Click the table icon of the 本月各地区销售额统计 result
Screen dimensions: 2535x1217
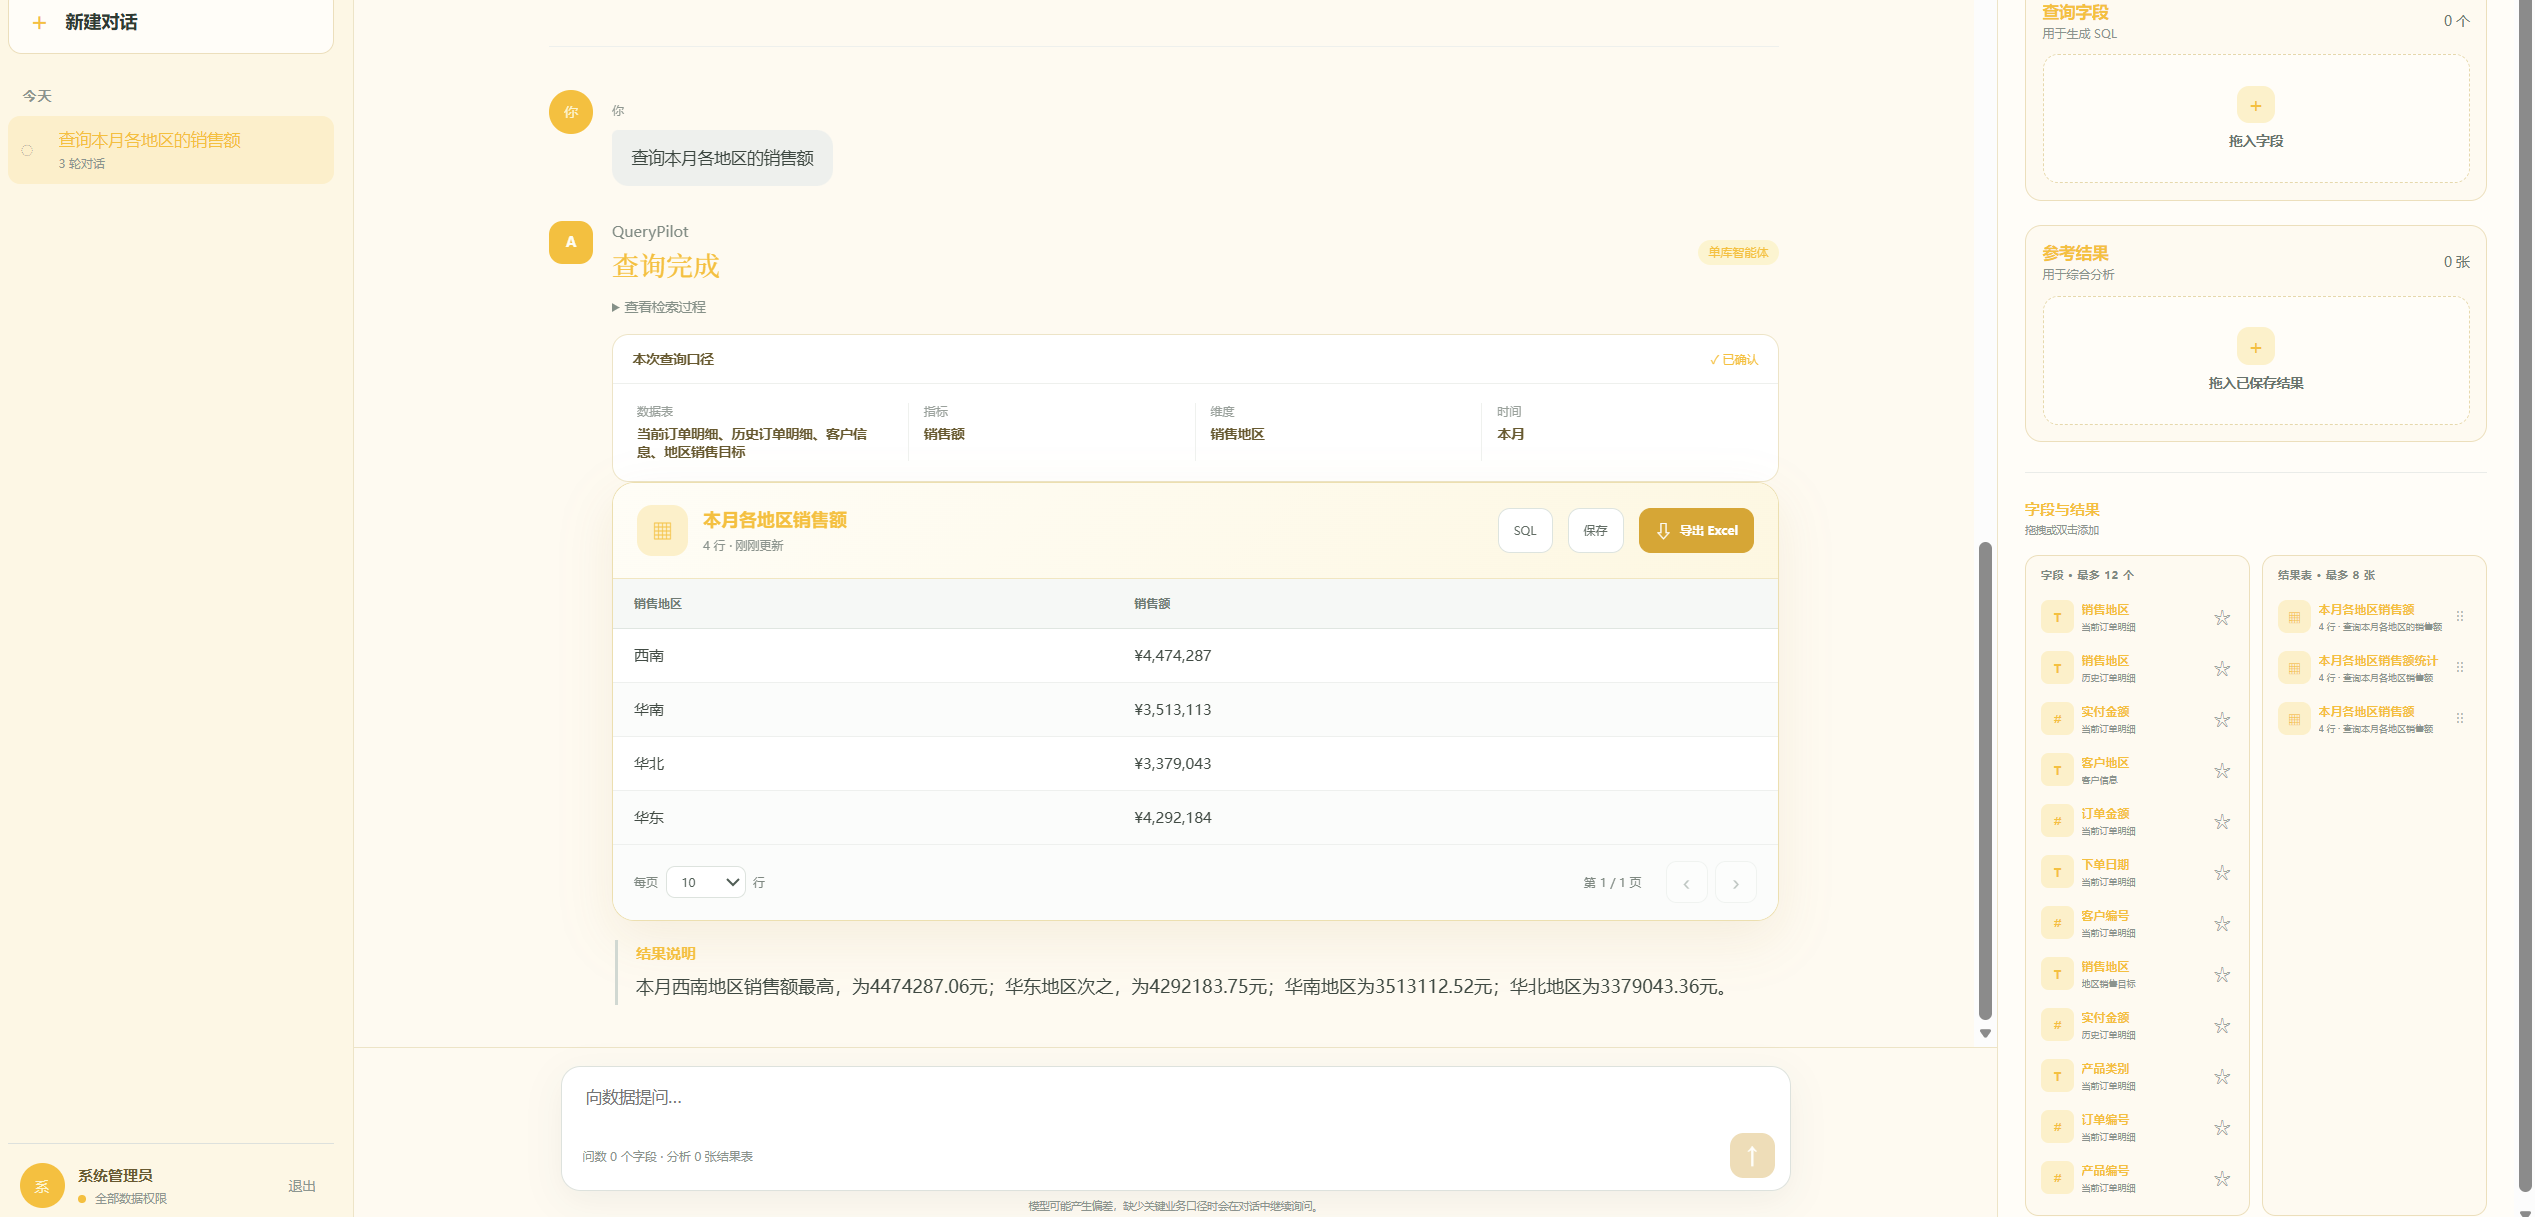coord(2294,668)
